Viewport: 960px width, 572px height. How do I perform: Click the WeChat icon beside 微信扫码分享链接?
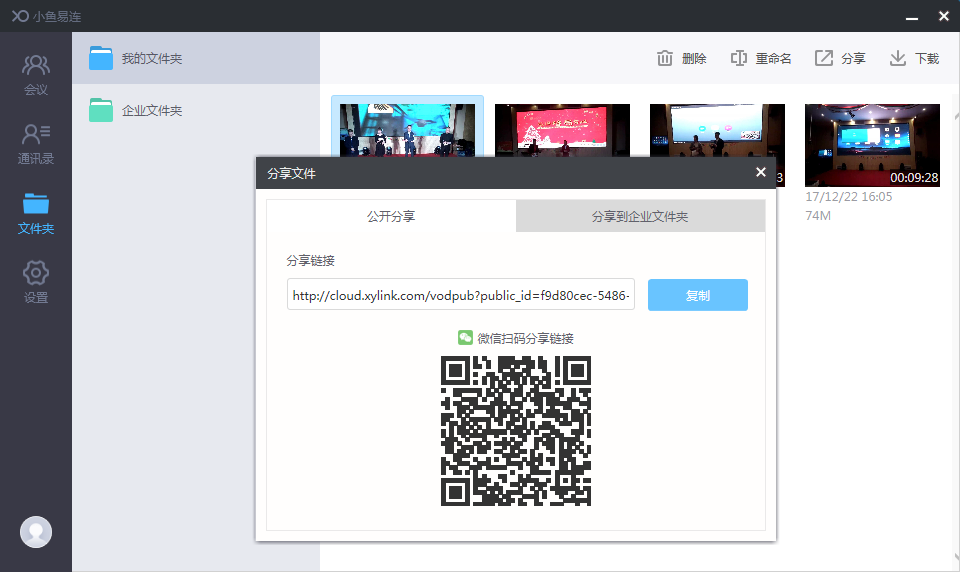click(x=465, y=337)
